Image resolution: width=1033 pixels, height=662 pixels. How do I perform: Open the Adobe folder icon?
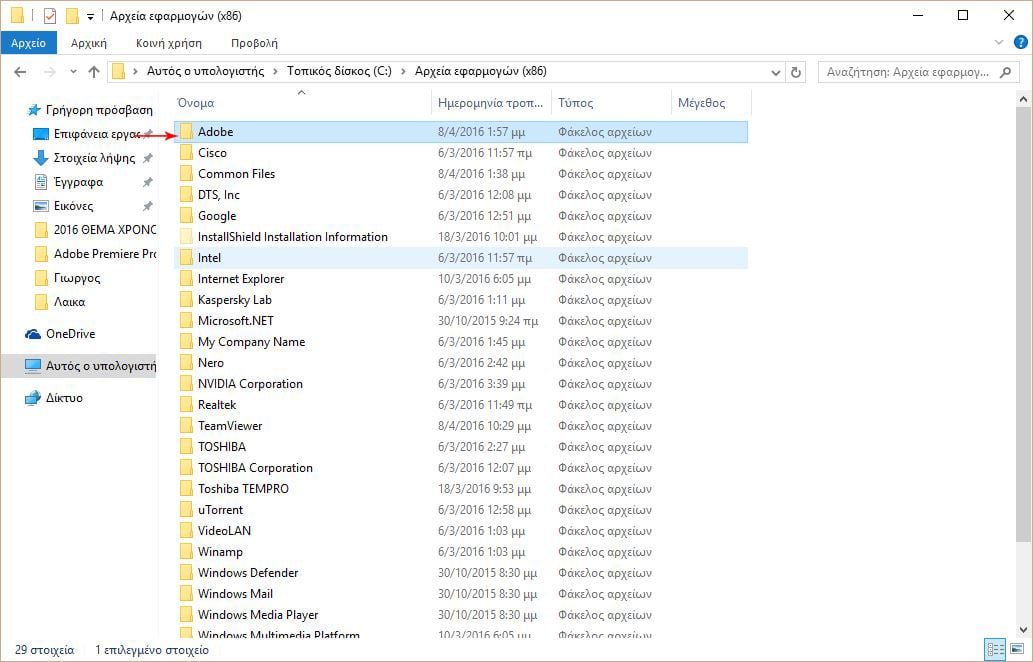tap(186, 132)
